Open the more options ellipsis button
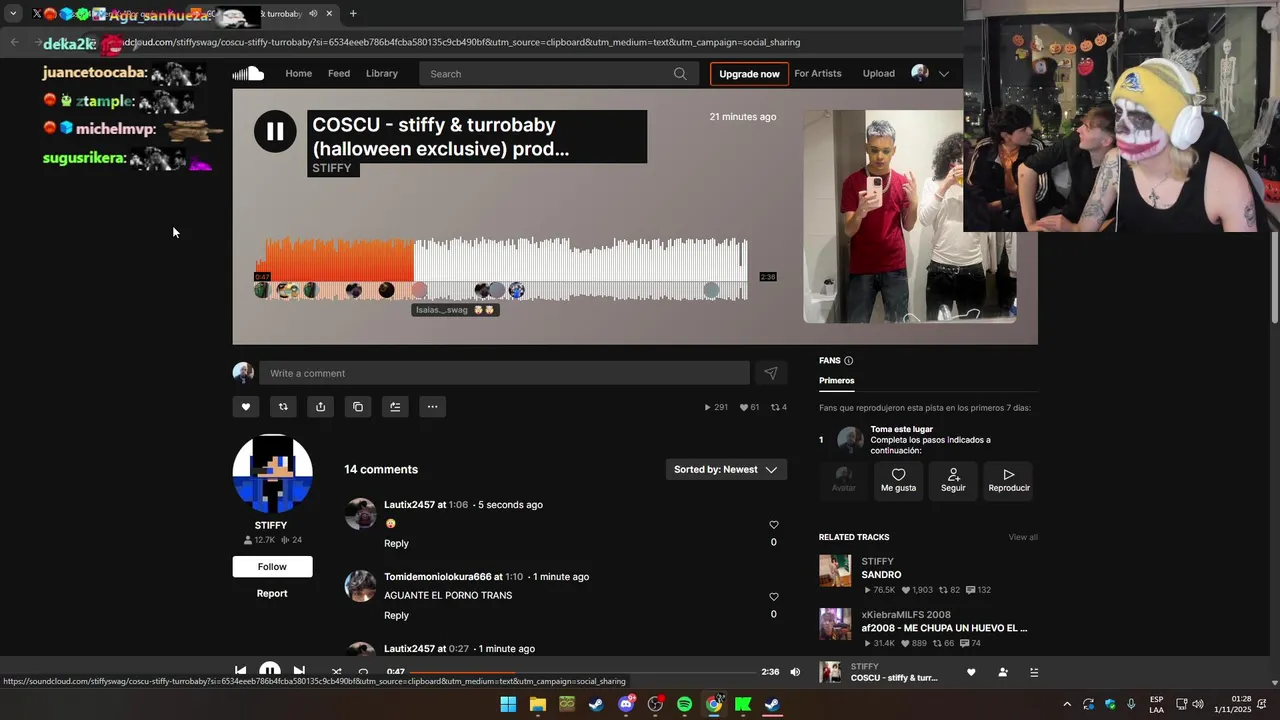The height and width of the screenshot is (720, 1280). point(432,407)
